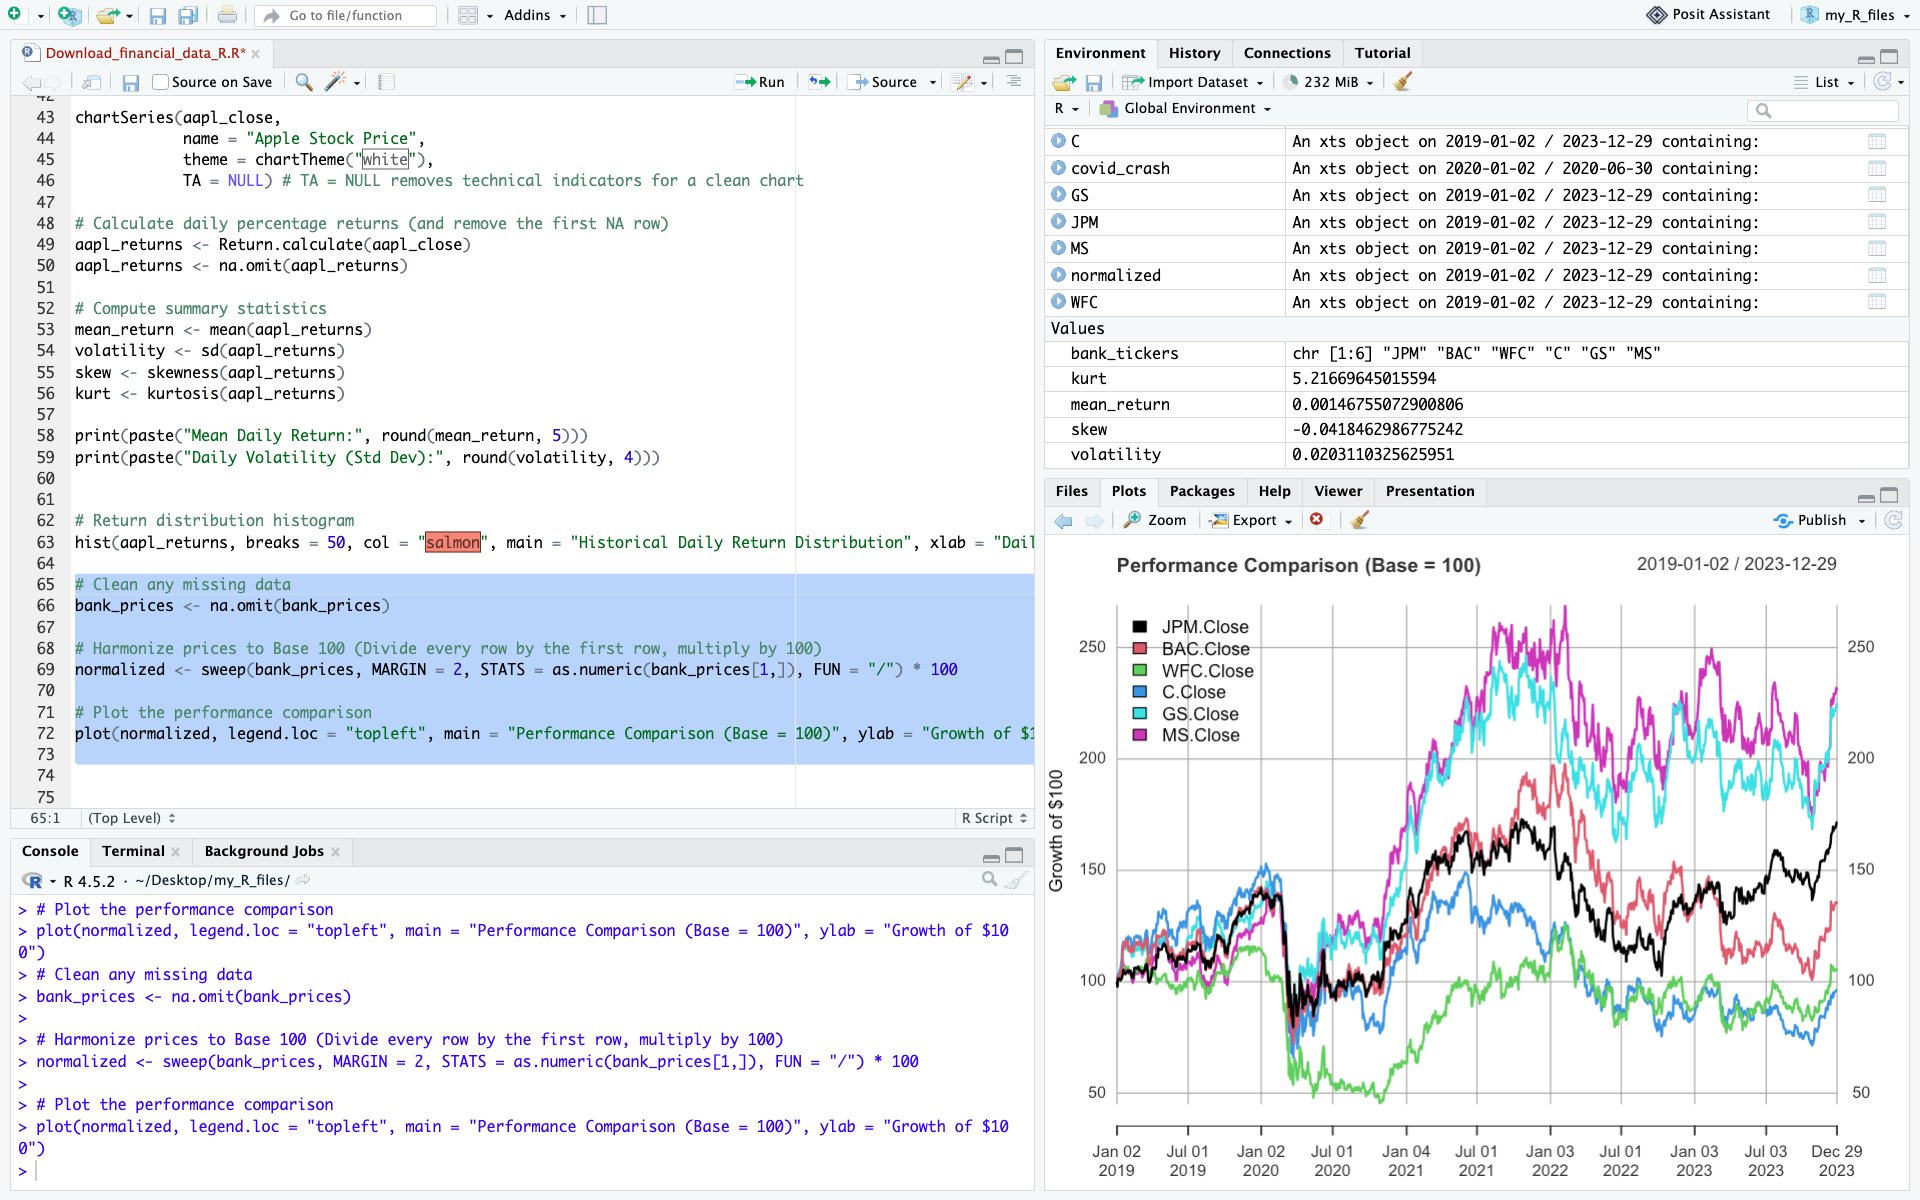Image resolution: width=1920 pixels, height=1200 pixels.
Task: Expand the JPM xts object details
Action: click(1059, 221)
